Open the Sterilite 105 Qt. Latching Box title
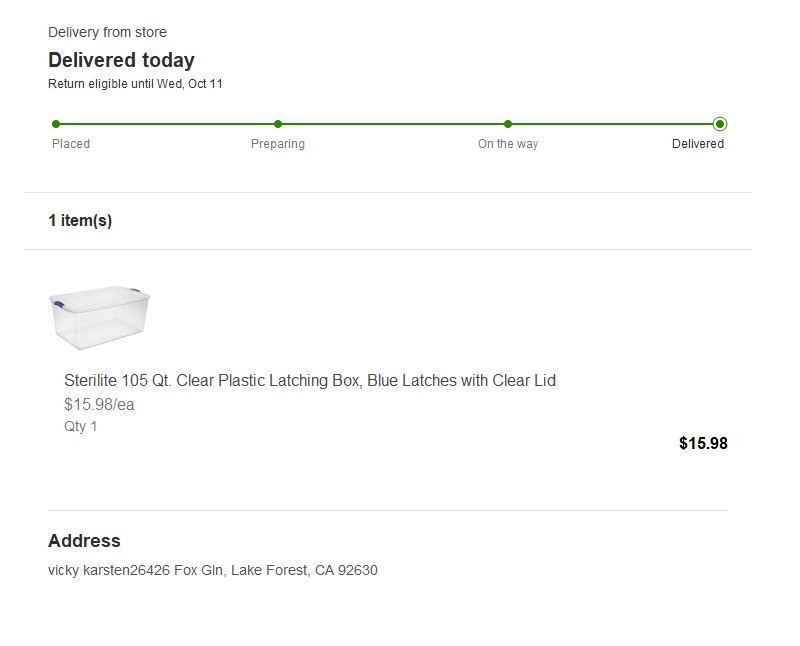Image resolution: width=800 pixels, height=646 pixels. (310, 381)
